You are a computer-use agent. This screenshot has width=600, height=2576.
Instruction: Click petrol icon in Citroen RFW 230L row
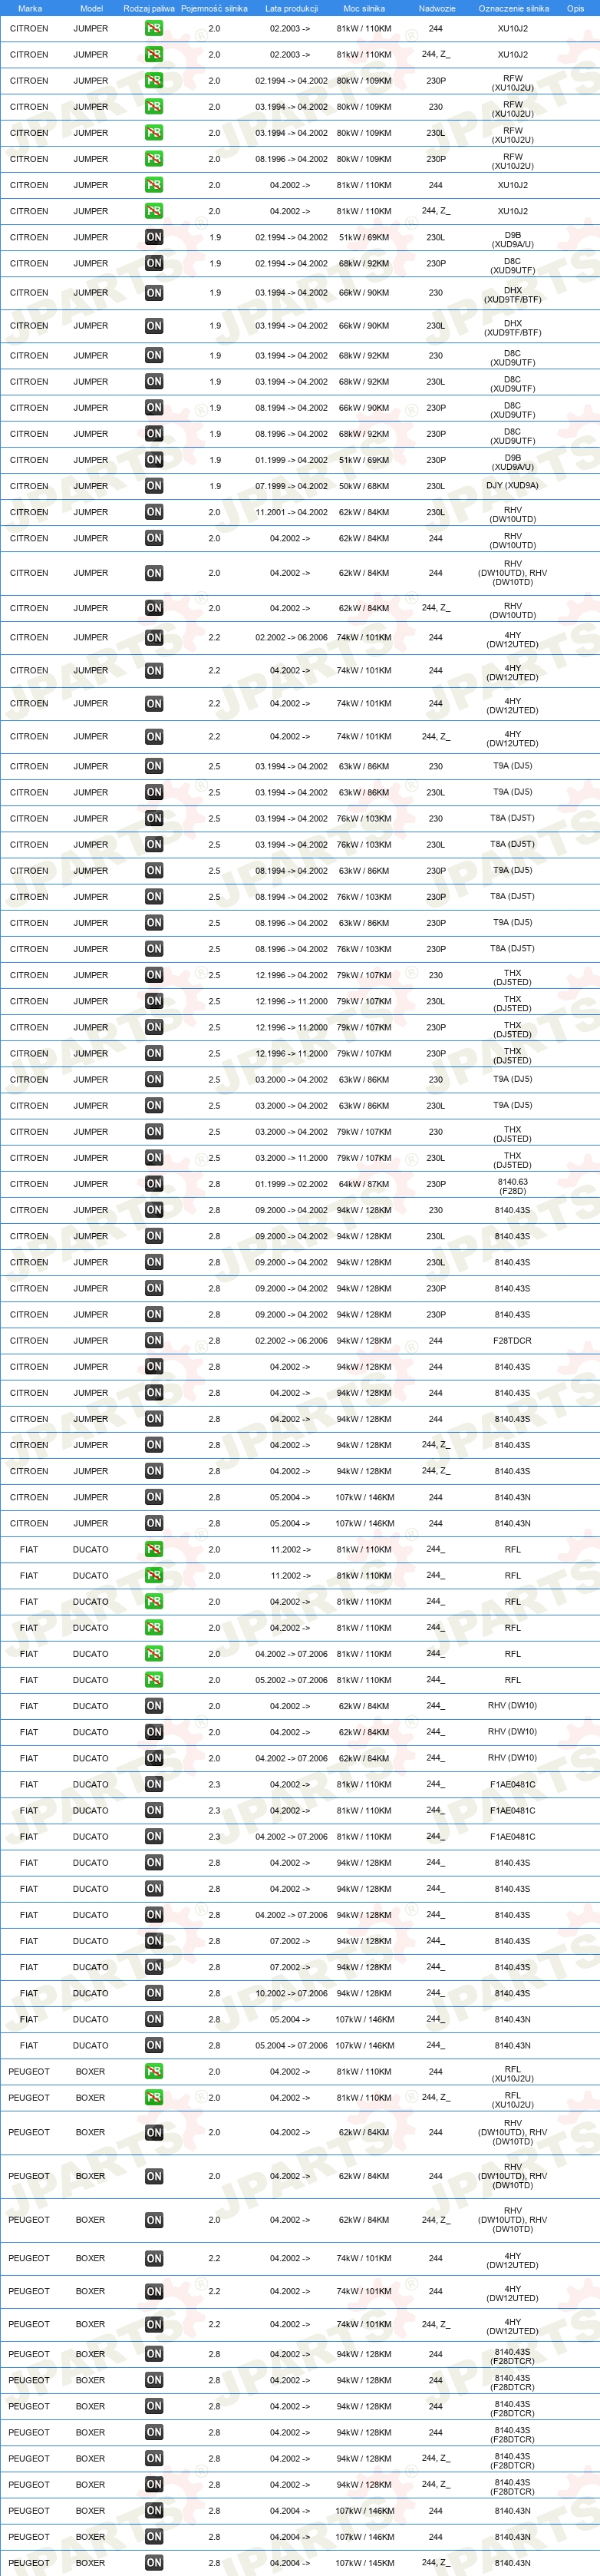154,133
